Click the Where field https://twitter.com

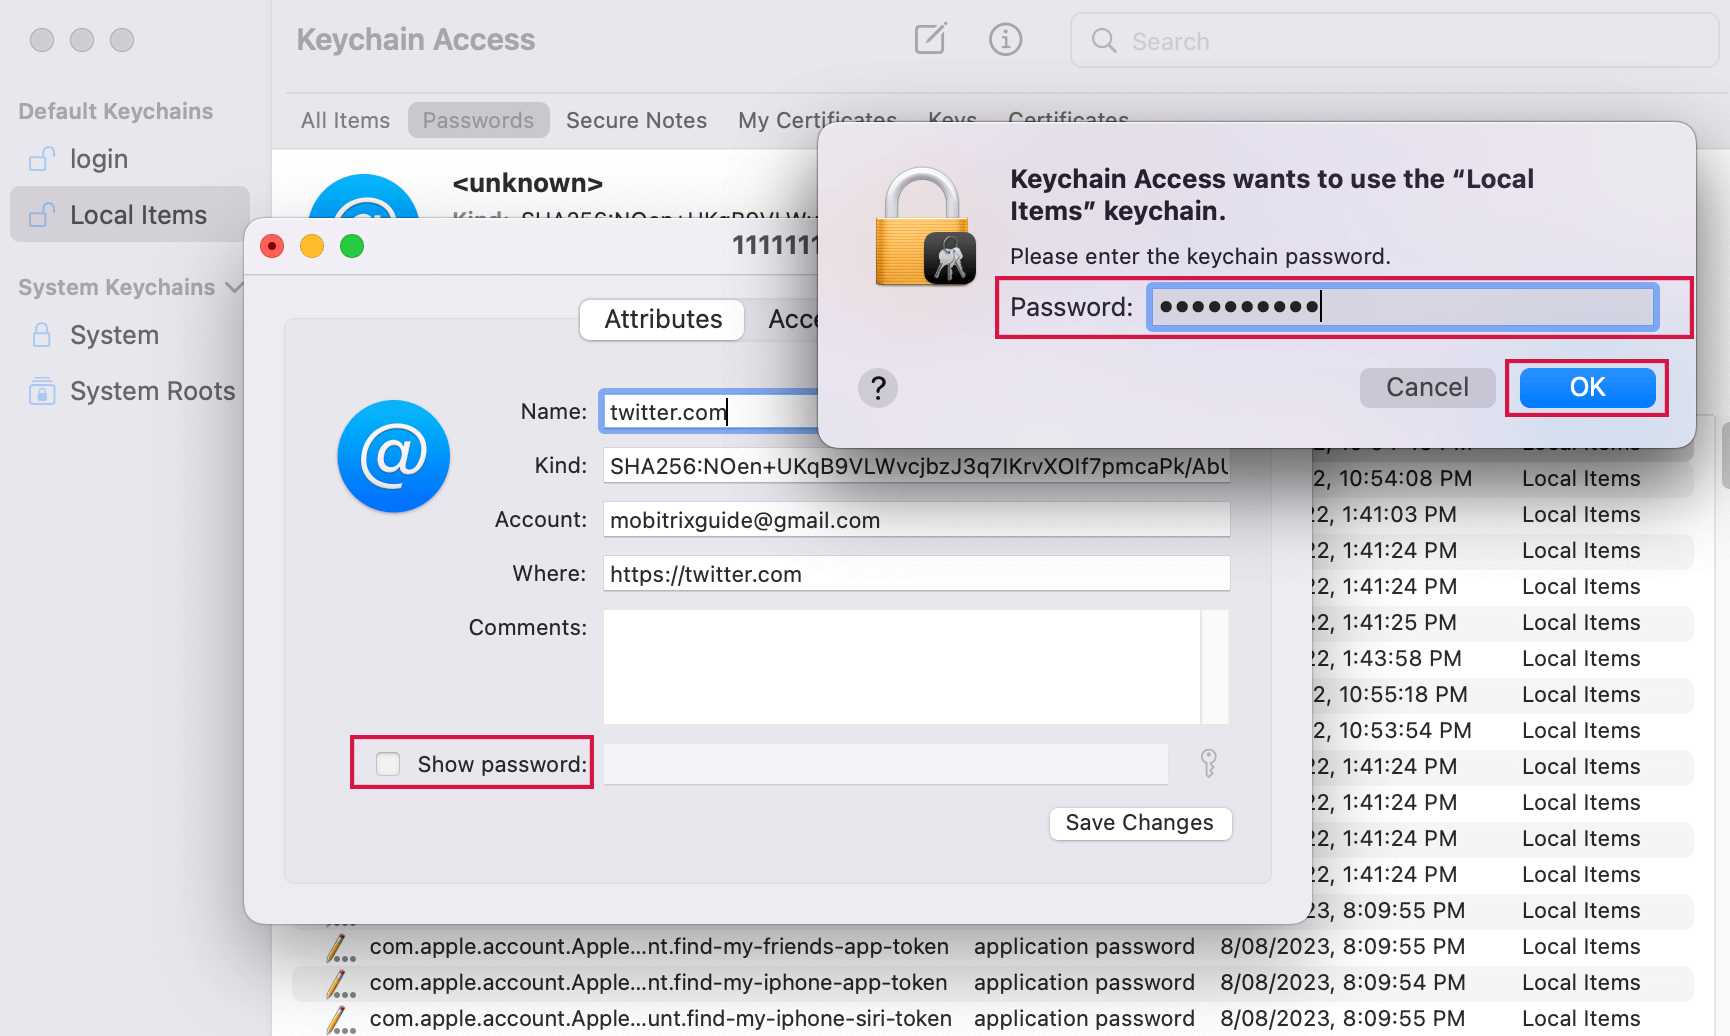pyautogui.click(x=916, y=574)
